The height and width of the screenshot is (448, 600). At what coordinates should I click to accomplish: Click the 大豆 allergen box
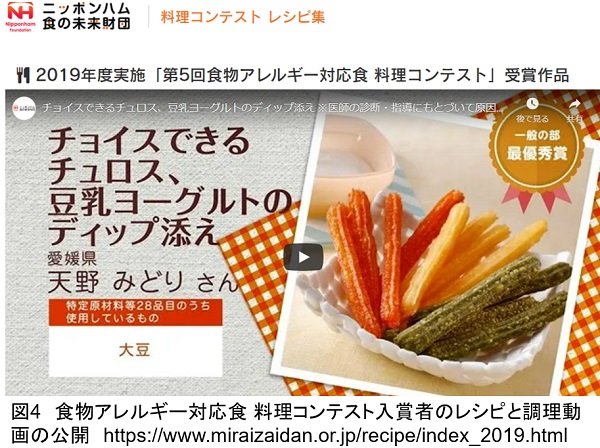(x=135, y=350)
